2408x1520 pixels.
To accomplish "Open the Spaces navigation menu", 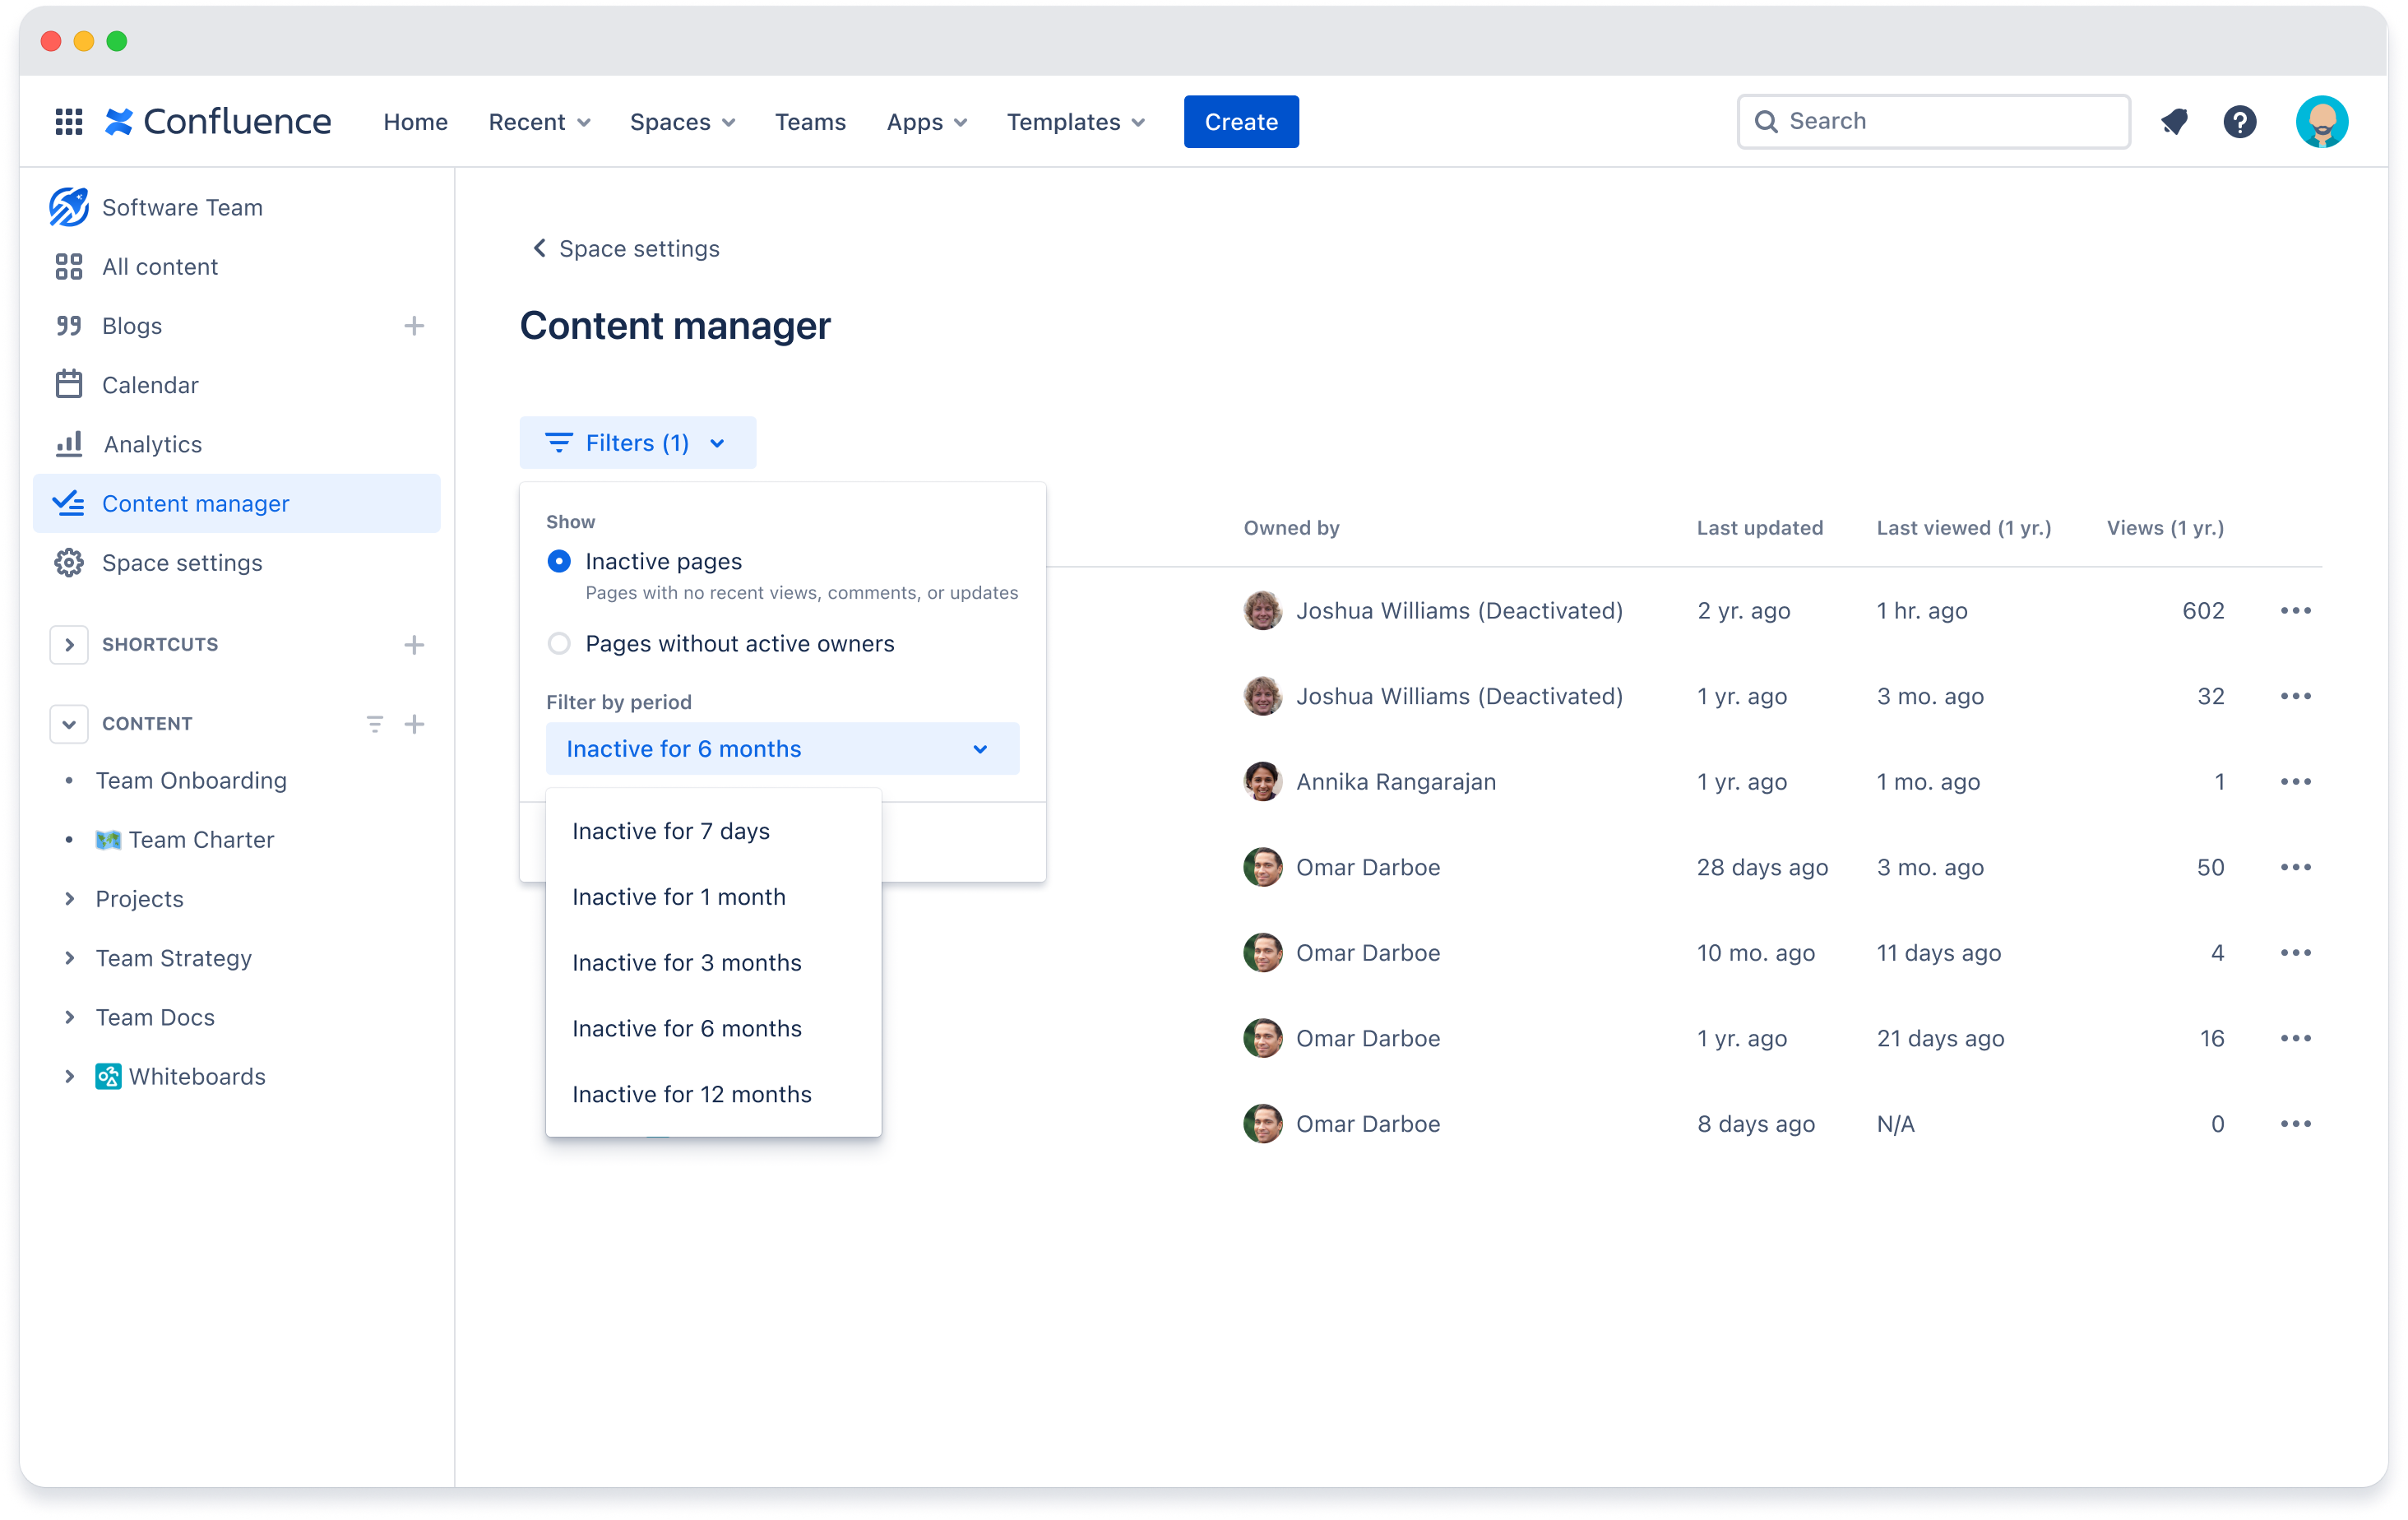I will click(681, 121).
